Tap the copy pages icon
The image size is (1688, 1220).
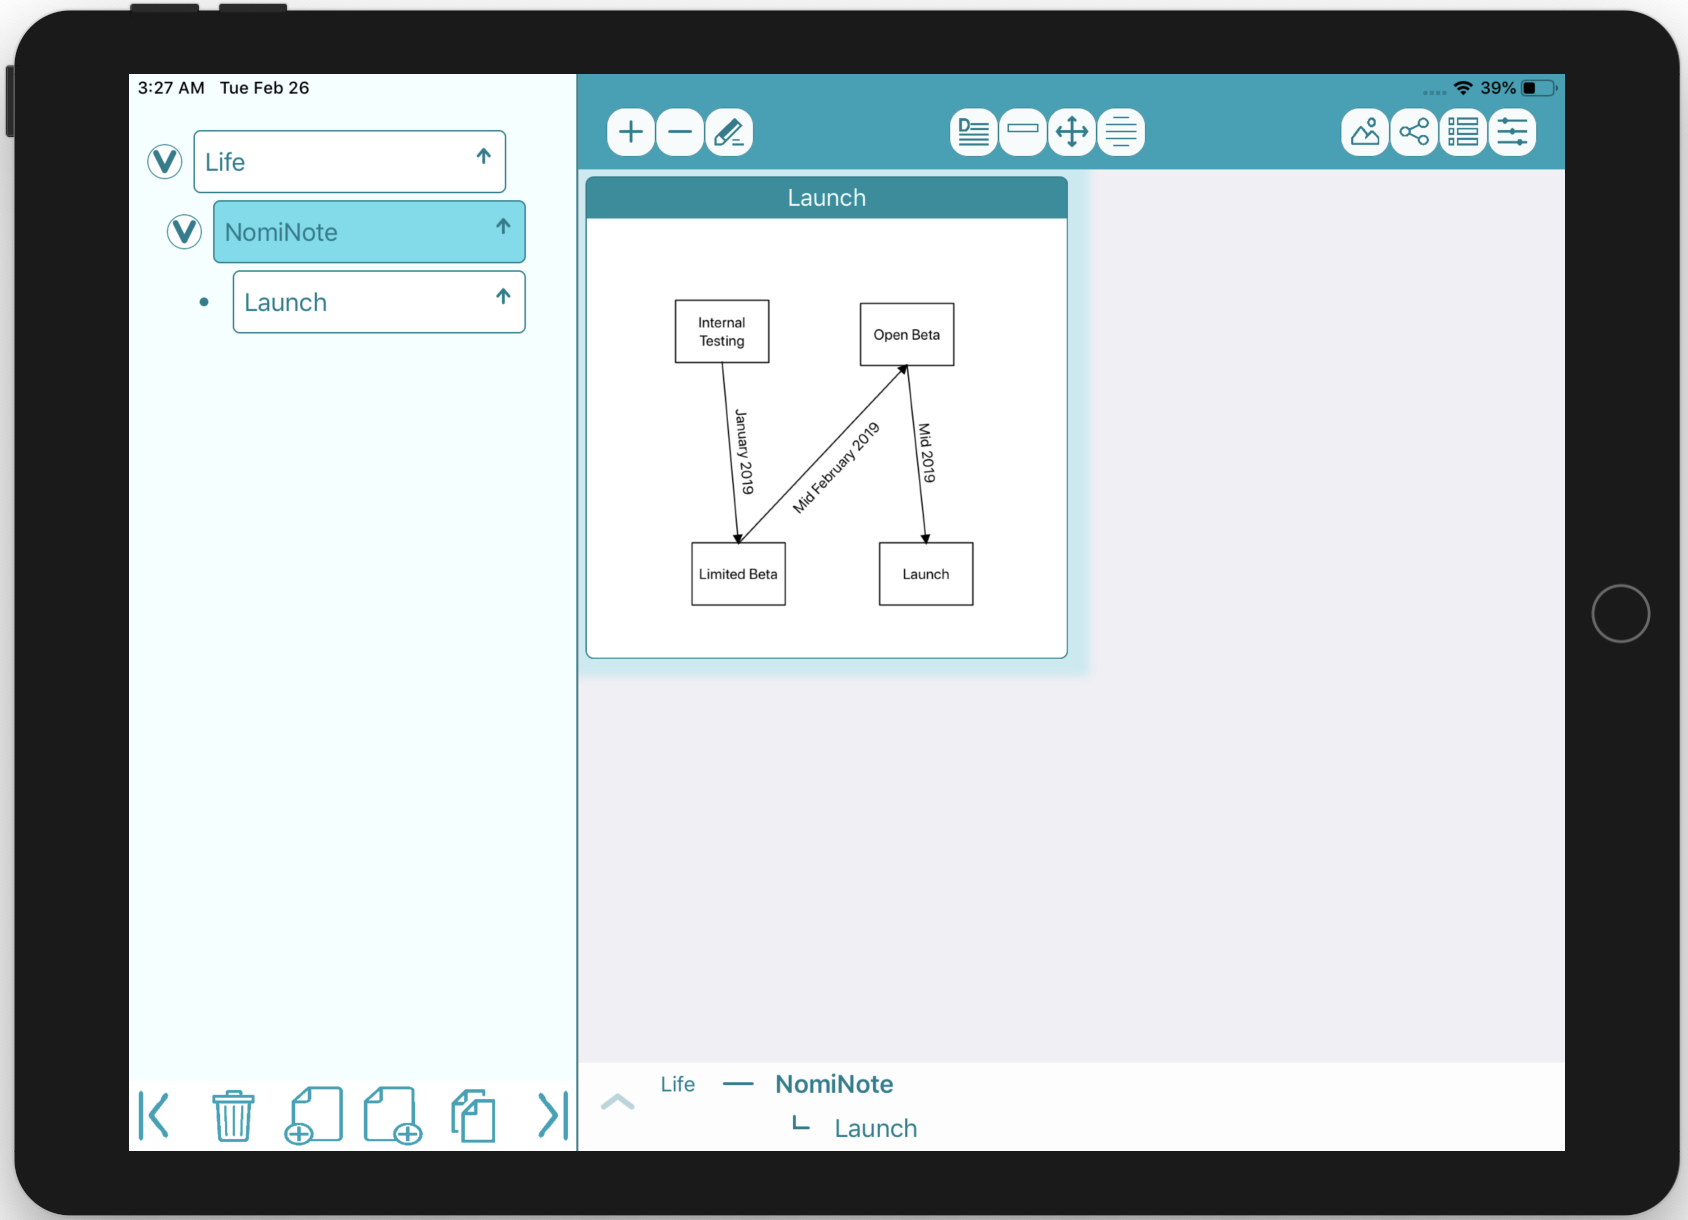[x=473, y=1115]
